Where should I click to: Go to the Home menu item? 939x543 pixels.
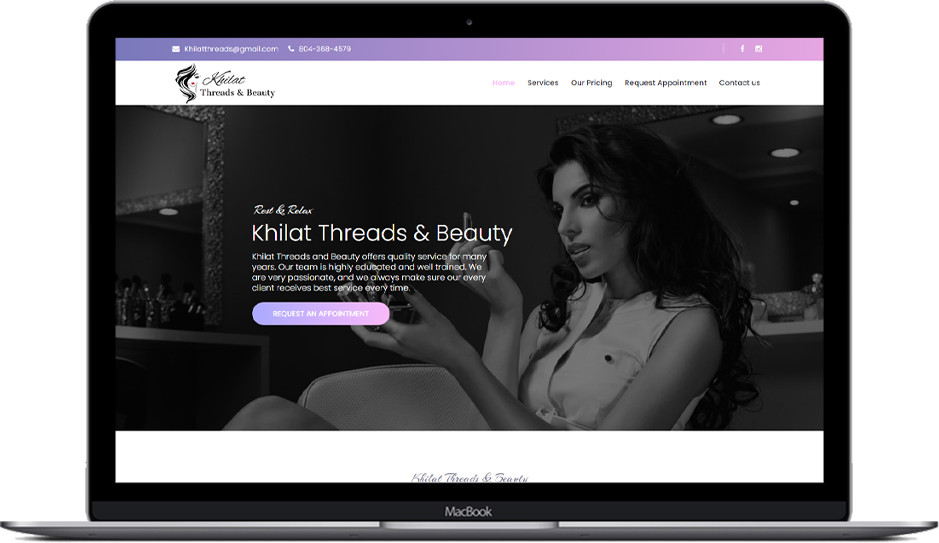(503, 83)
